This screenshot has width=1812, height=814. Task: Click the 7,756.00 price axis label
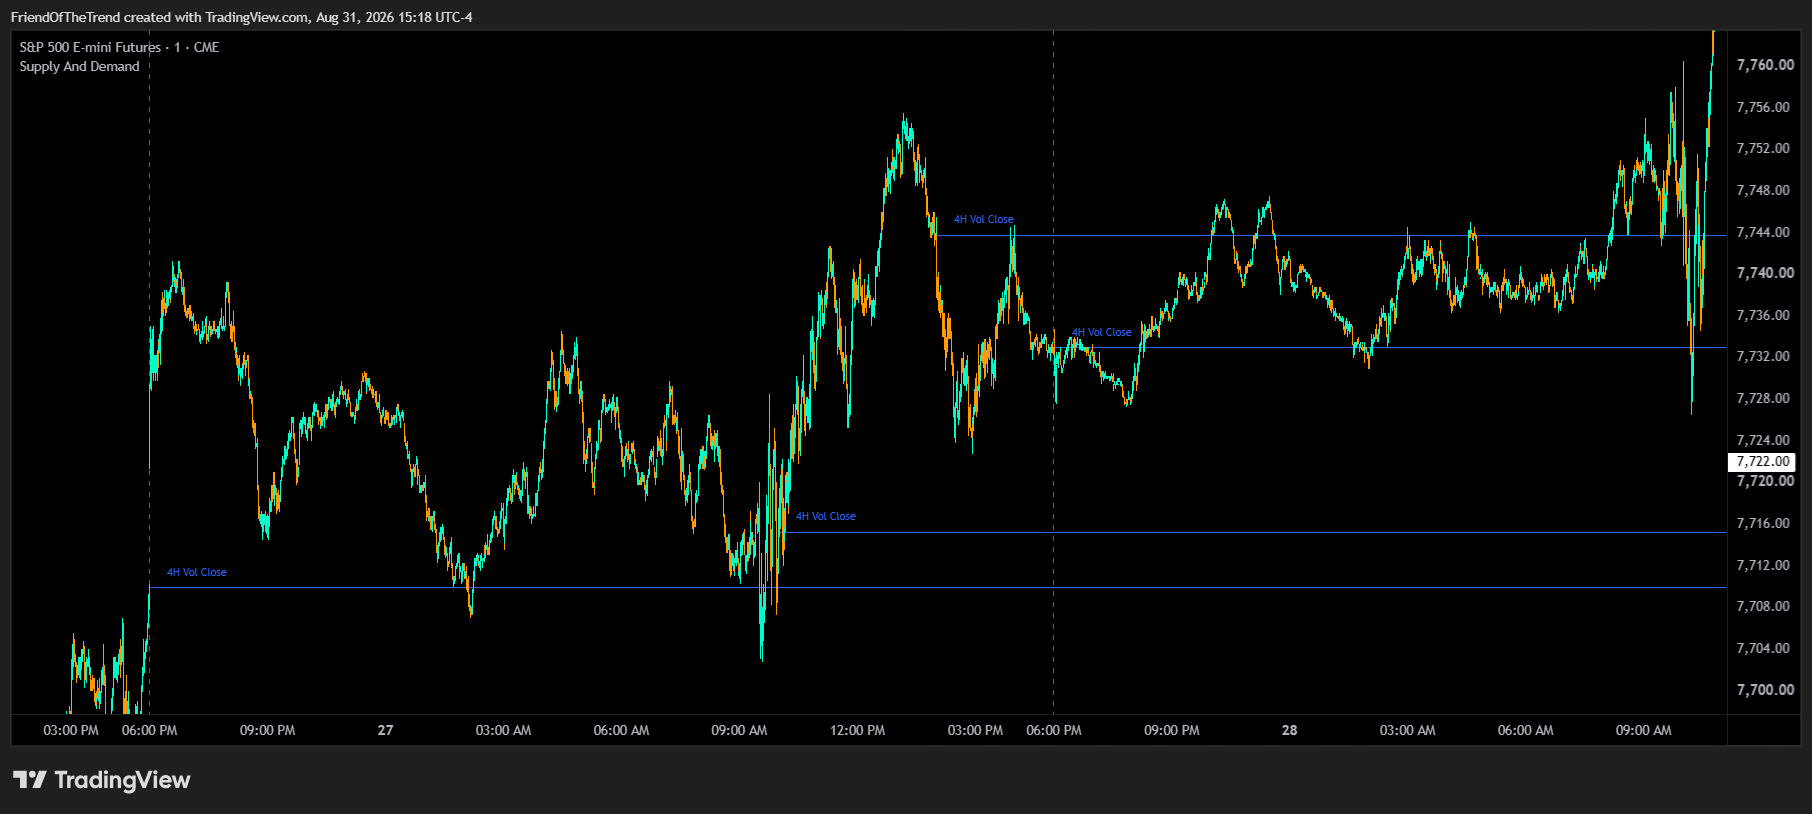[x=1763, y=107]
